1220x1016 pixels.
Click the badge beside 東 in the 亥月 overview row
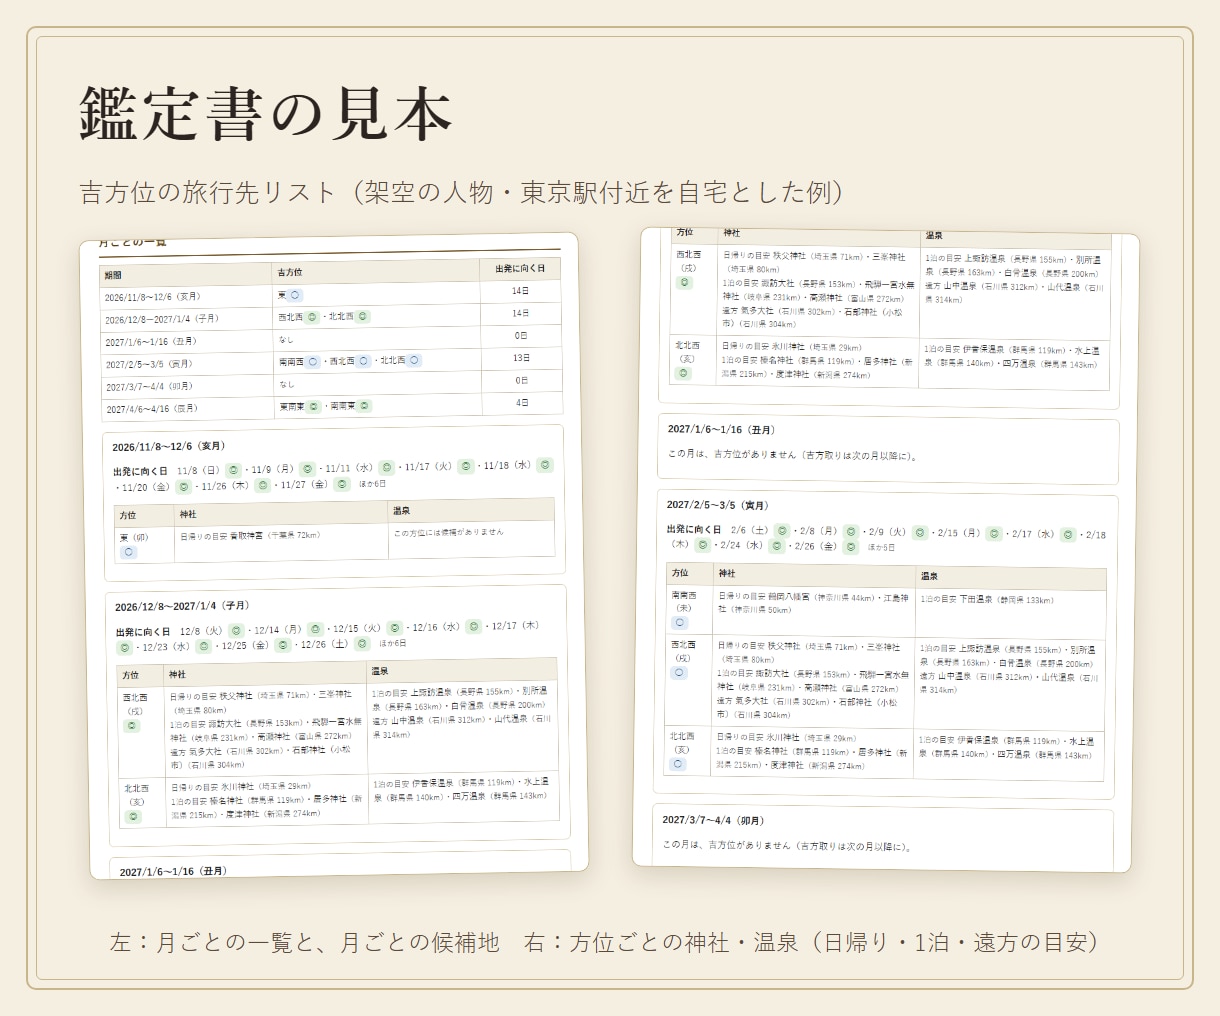296,295
